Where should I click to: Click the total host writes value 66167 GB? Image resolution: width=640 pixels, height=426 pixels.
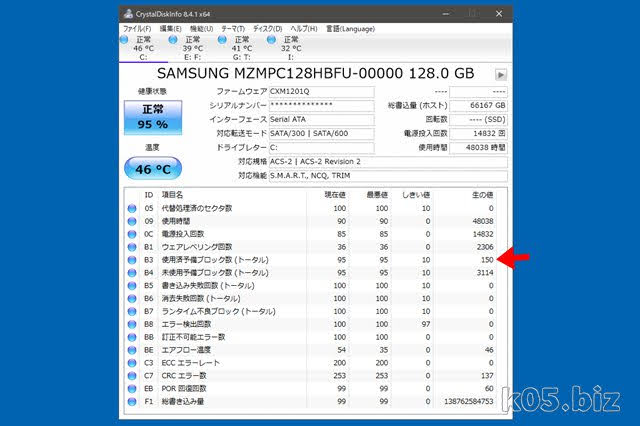click(x=478, y=105)
